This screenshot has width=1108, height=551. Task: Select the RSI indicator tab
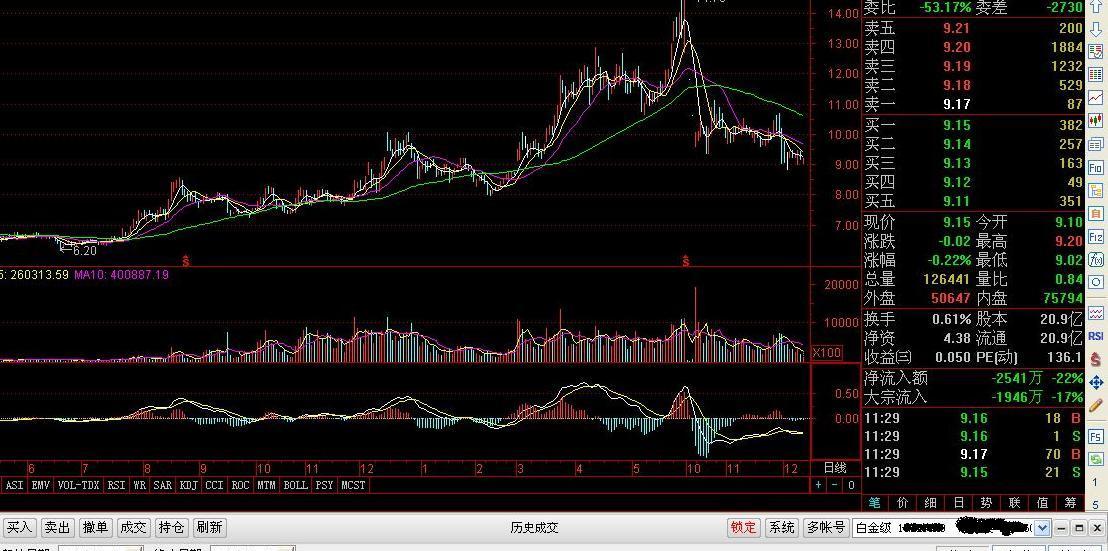(117, 485)
